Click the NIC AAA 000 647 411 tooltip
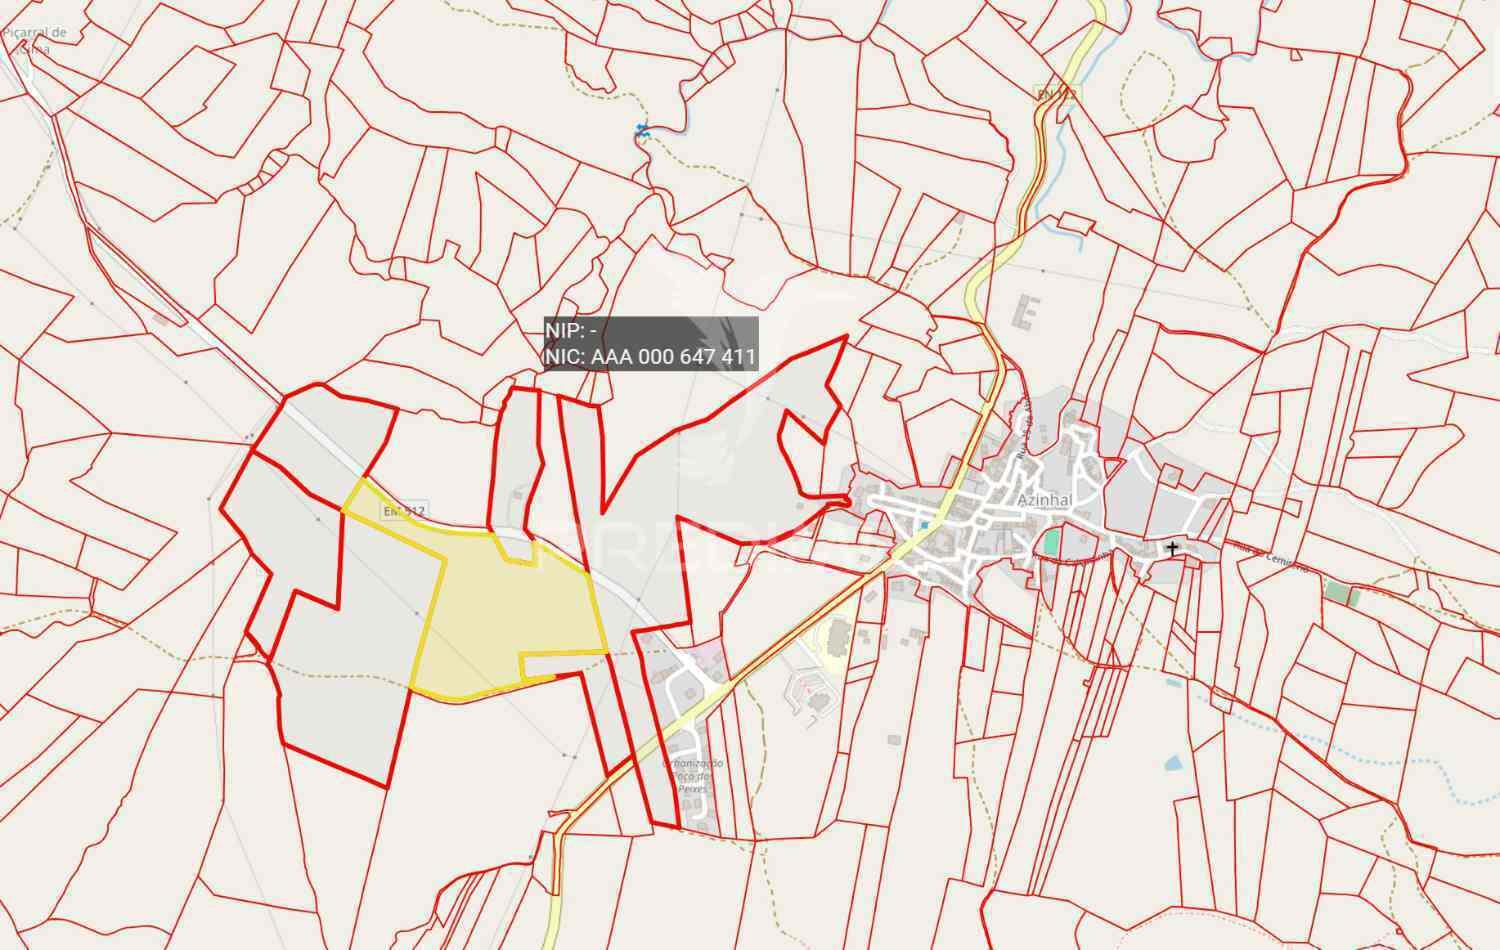 tap(650, 345)
